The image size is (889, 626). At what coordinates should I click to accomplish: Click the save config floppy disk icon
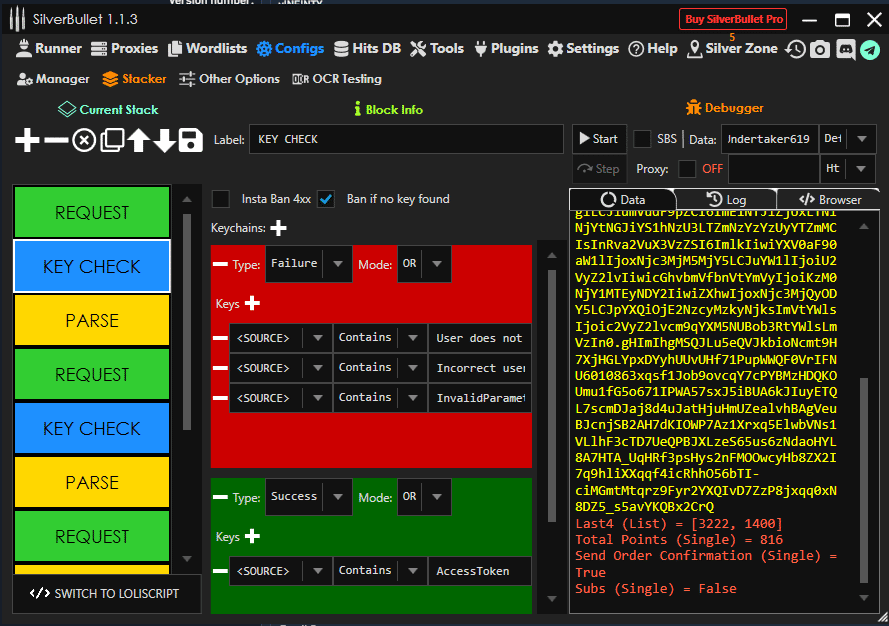191,141
